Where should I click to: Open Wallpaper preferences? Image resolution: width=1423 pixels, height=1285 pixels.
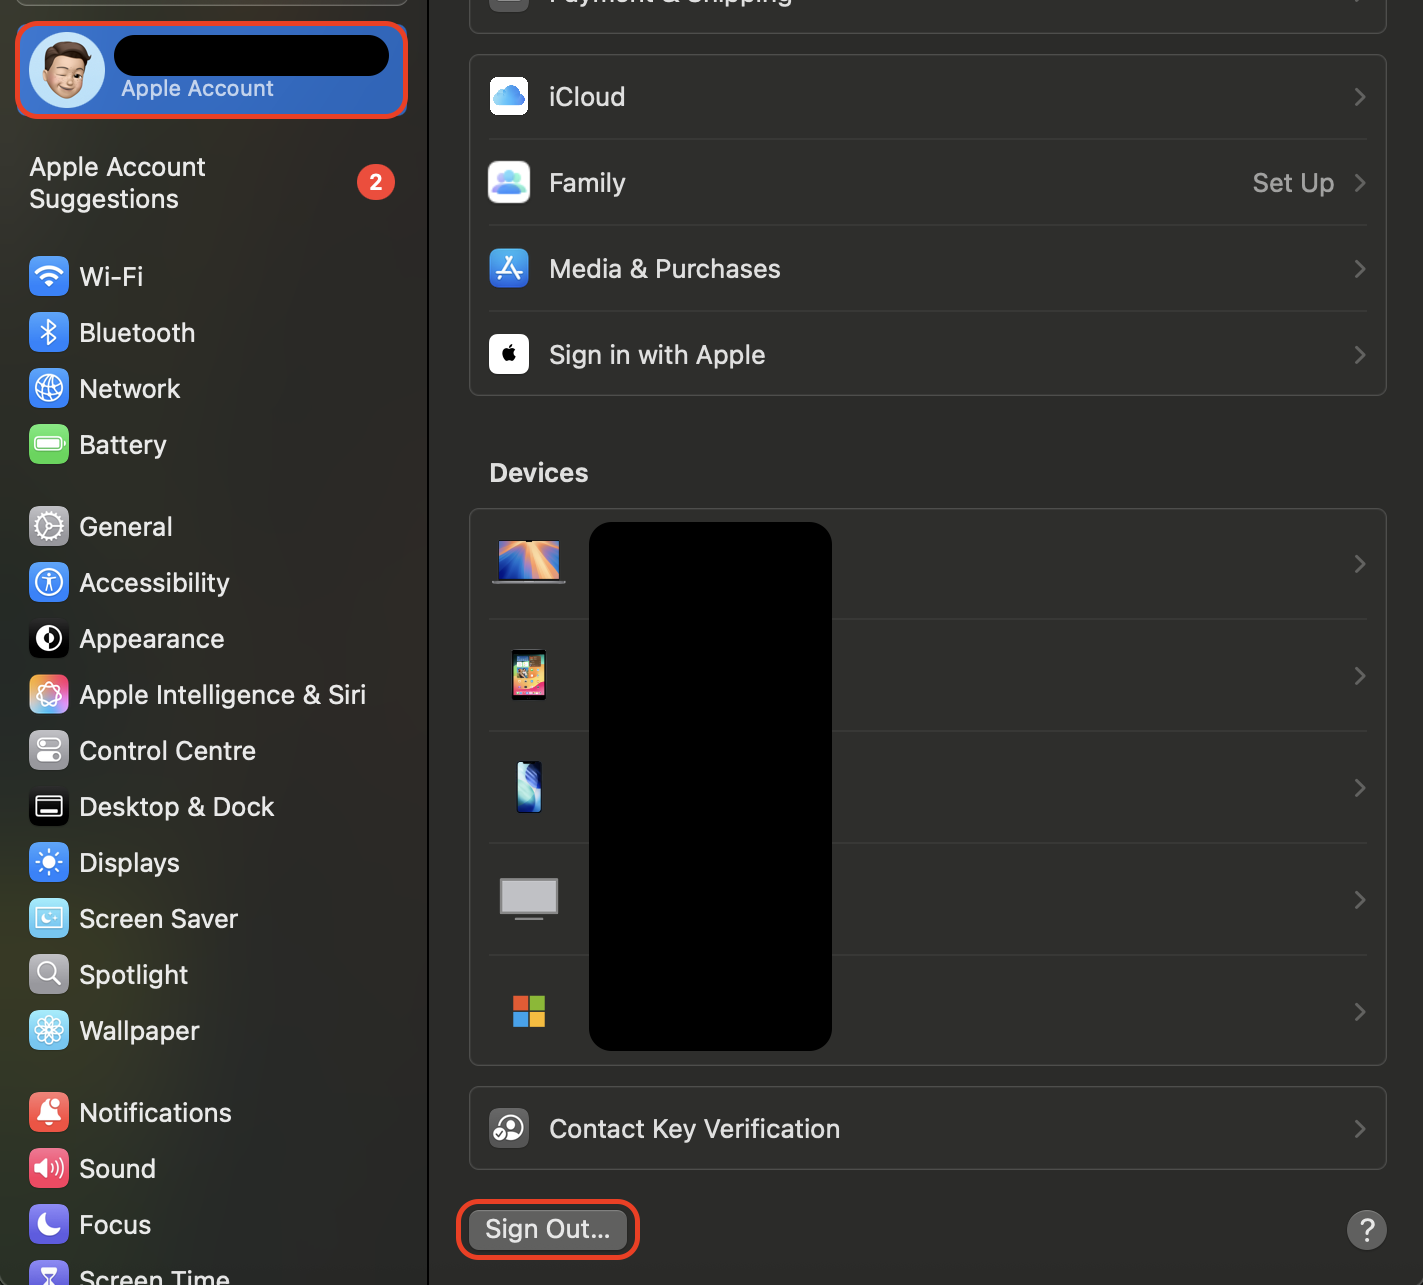click(139, 1030)
